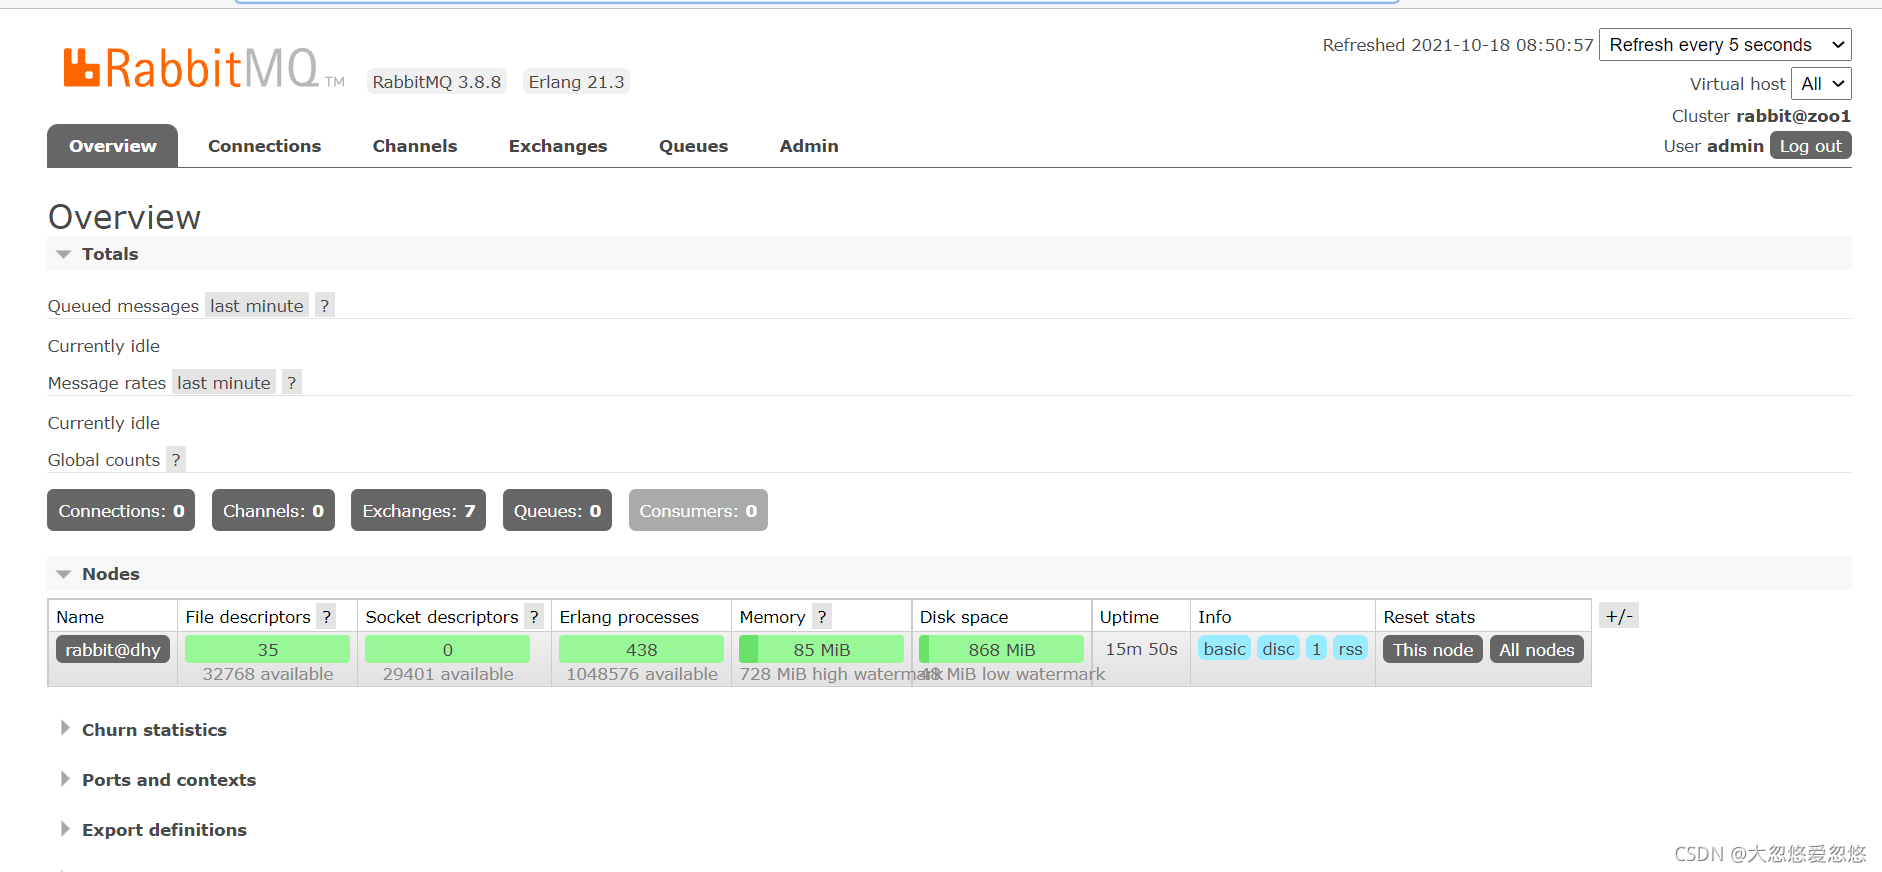
Task: Click the RabbitMQ logo
Action: point(204,68)
